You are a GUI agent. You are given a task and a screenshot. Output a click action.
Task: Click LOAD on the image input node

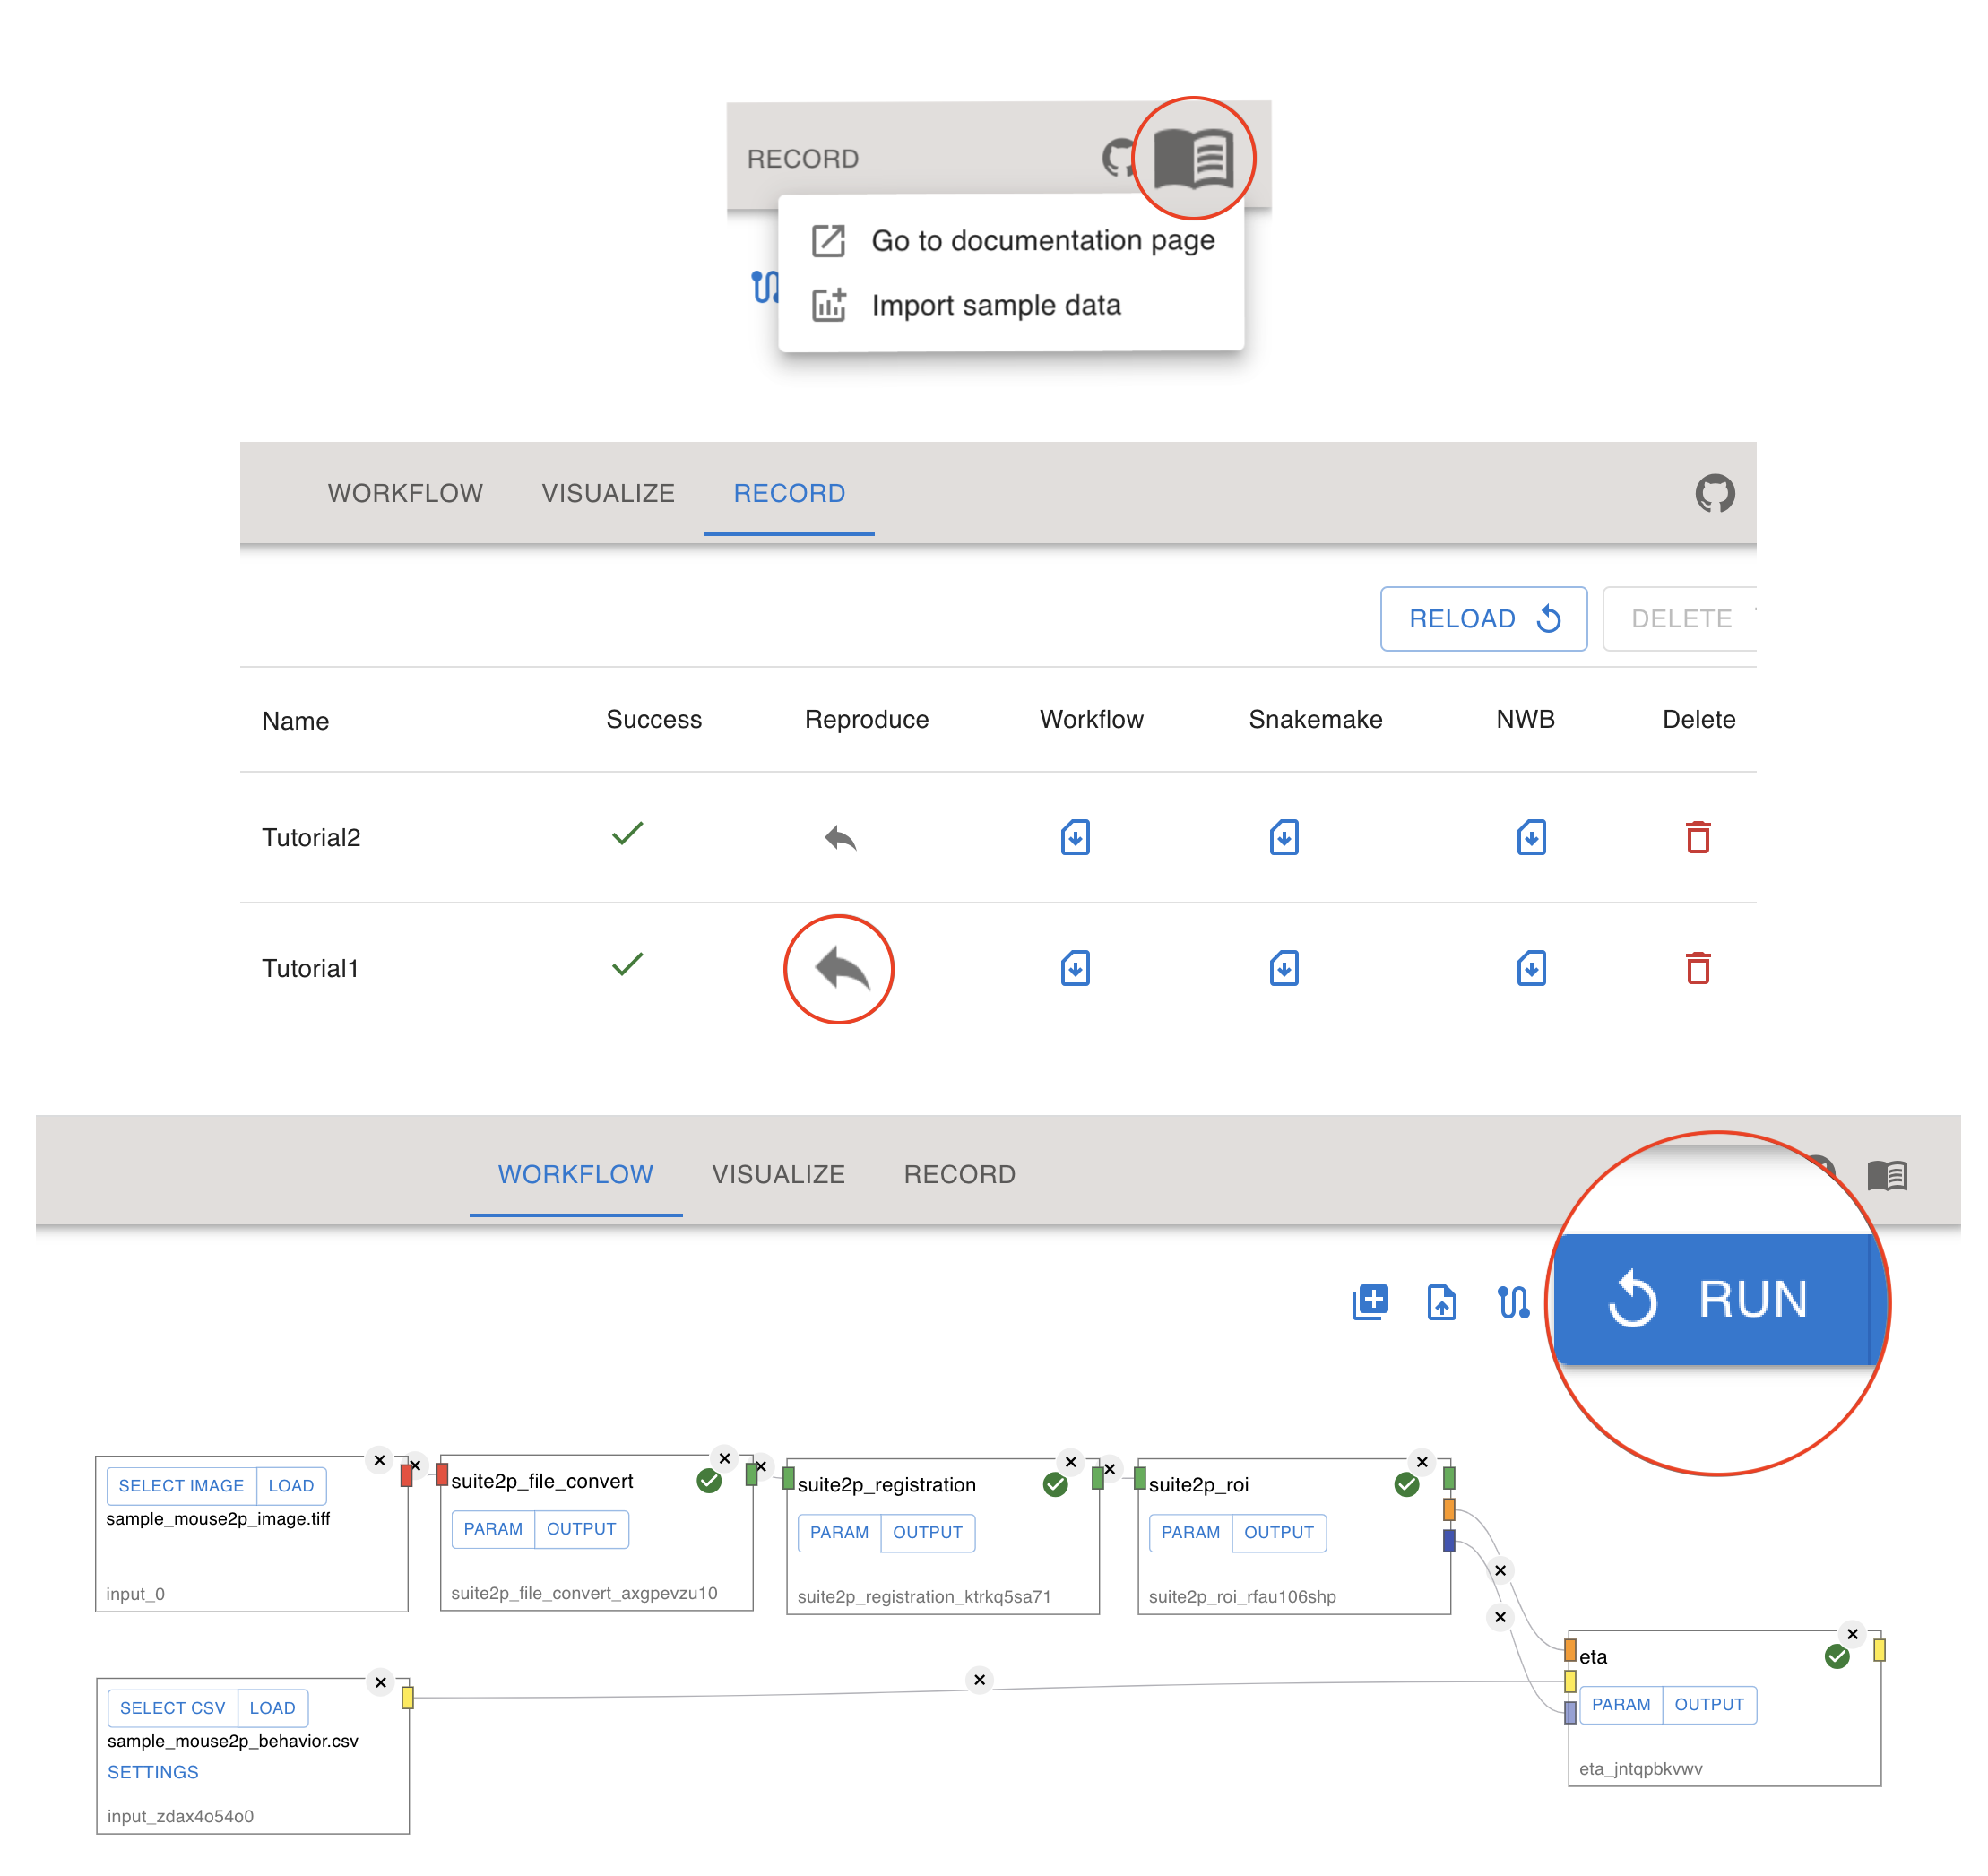[291, 1486]
